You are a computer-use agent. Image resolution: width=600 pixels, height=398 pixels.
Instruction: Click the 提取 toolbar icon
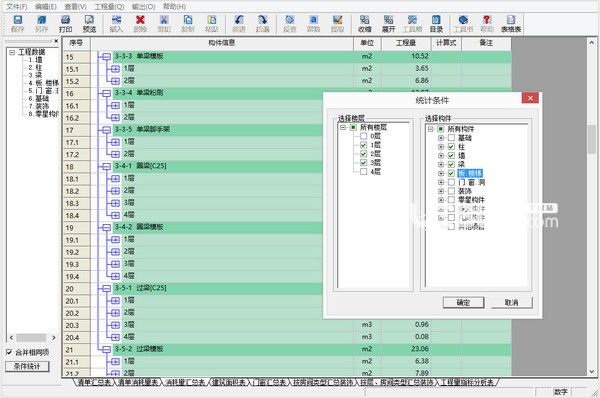pos(337,24)
